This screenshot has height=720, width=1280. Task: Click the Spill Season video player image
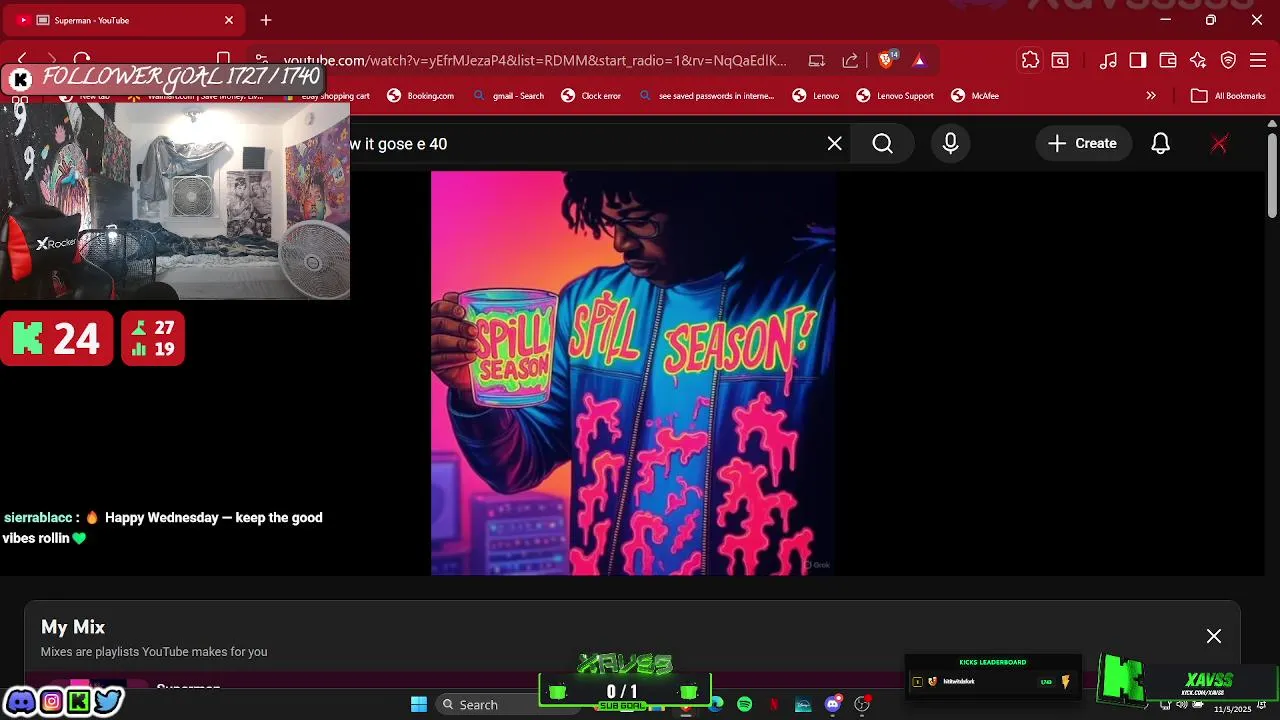pyautogui.click(x=633, y=373)
